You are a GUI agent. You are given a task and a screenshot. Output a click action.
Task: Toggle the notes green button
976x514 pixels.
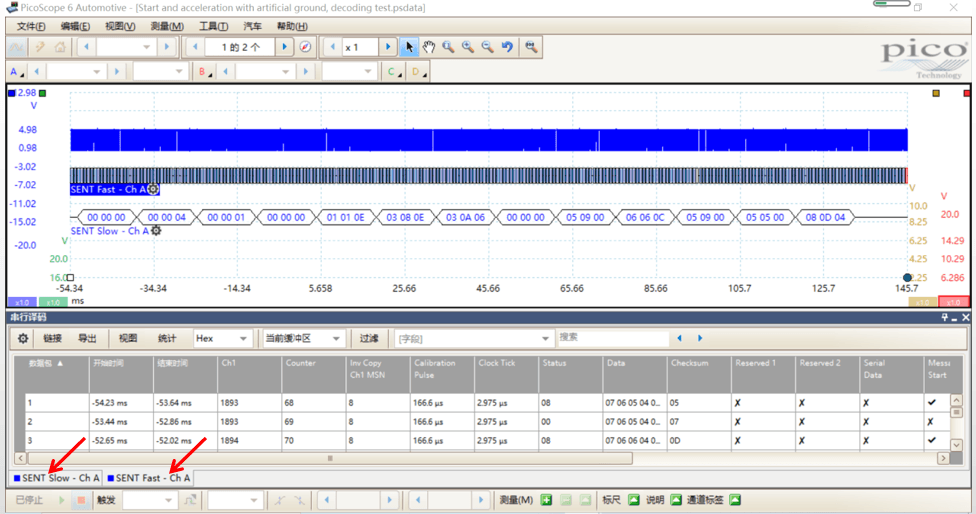pos(676,500)
